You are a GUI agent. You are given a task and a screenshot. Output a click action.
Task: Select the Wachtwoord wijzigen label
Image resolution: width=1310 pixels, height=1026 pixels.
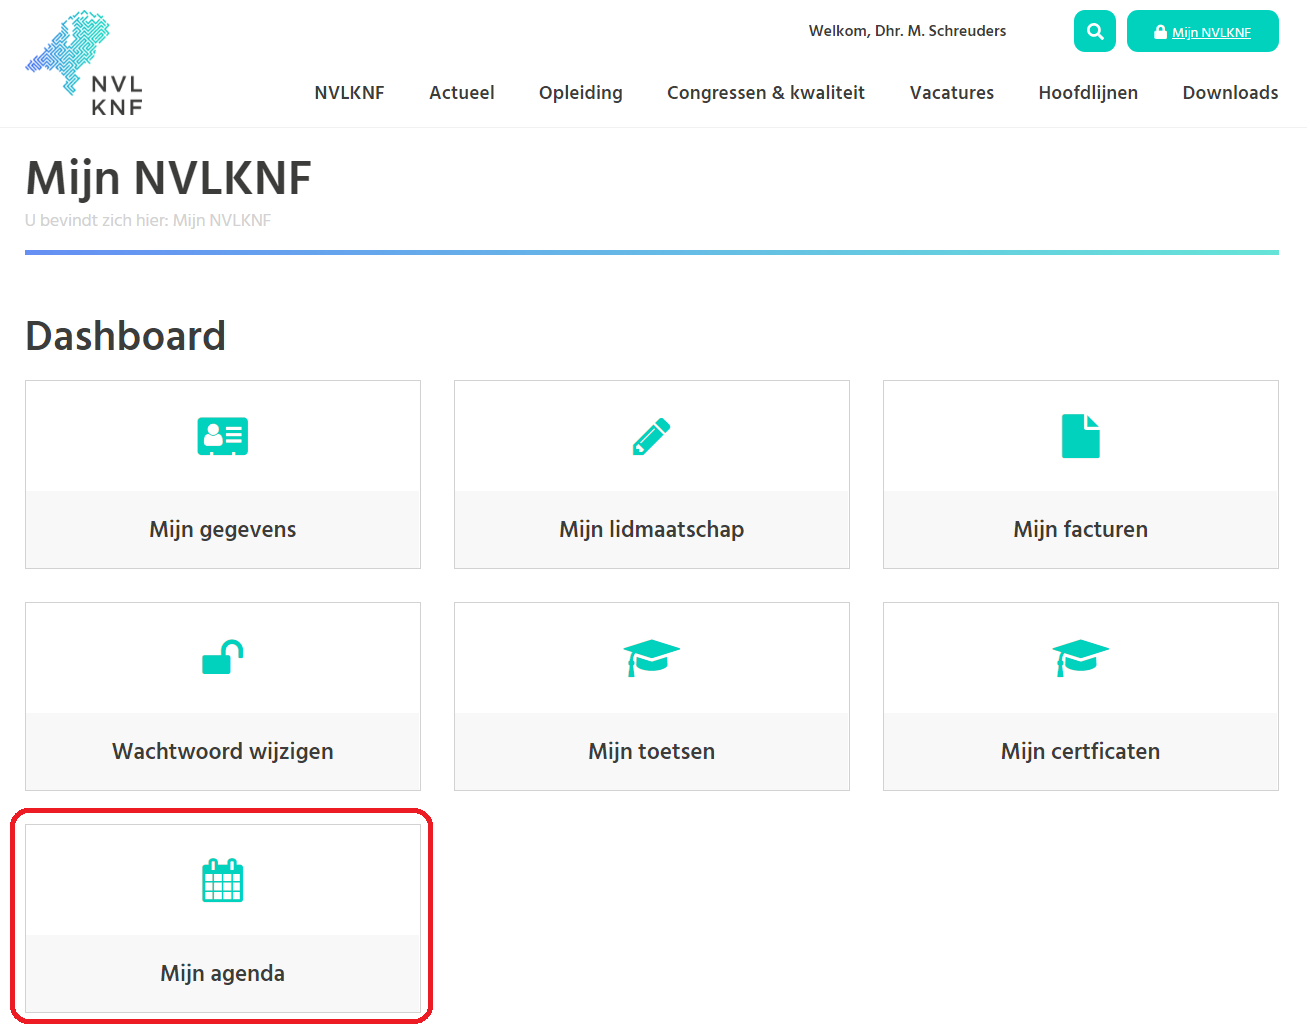pyautogui.click(x=223, y=751)
